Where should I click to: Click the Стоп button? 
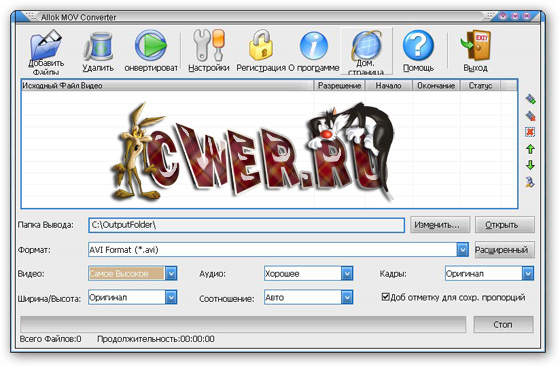[x=504, y=325]
